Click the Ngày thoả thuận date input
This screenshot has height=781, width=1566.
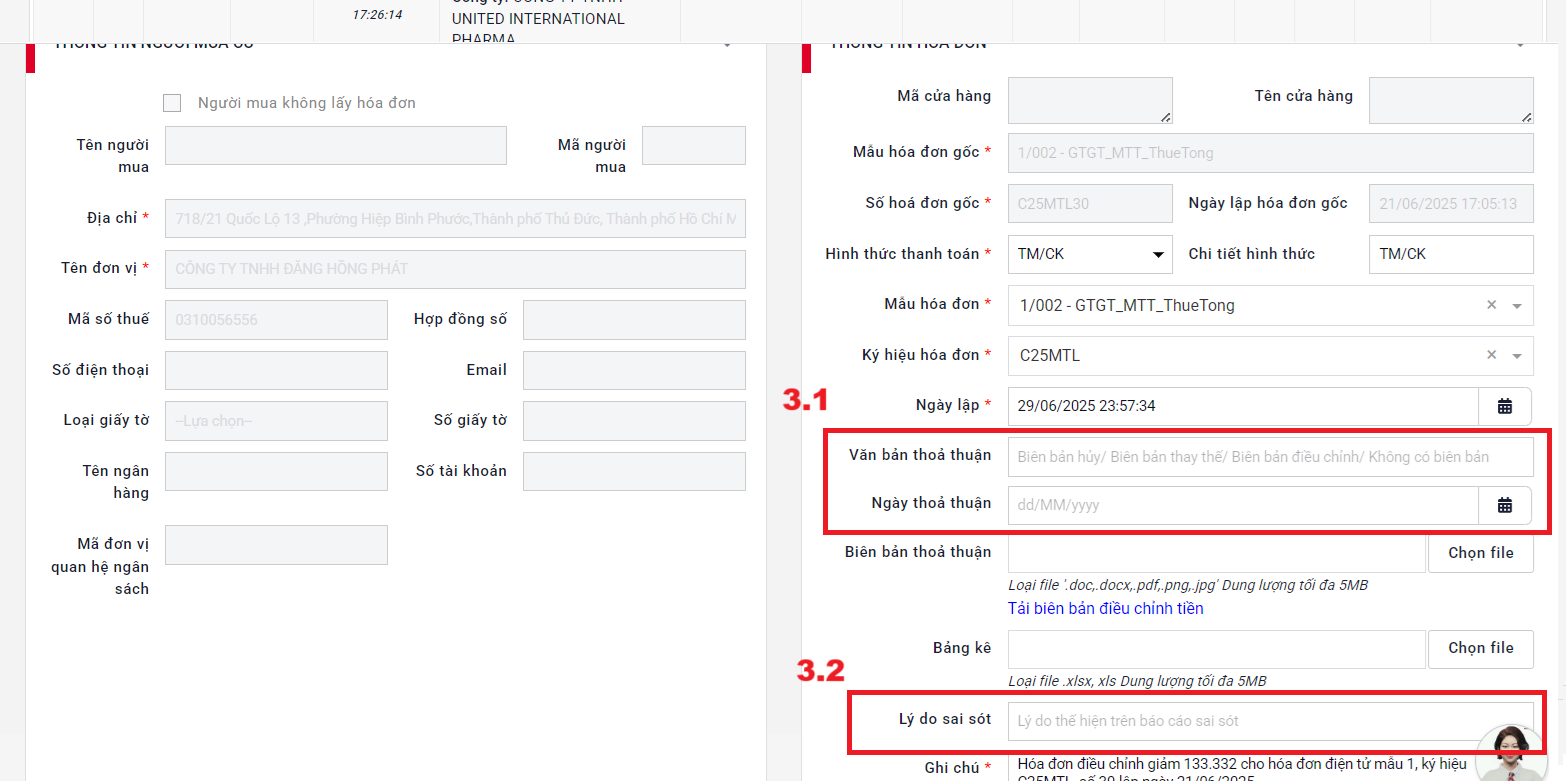(x=1242, y=505)
